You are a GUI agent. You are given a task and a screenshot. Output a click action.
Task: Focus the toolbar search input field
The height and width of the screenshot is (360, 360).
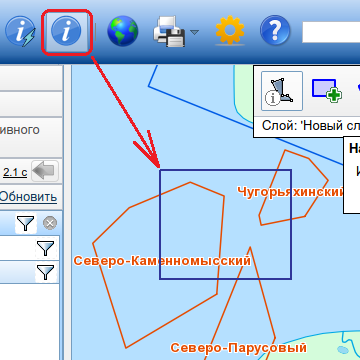click(x=331, y=32)
